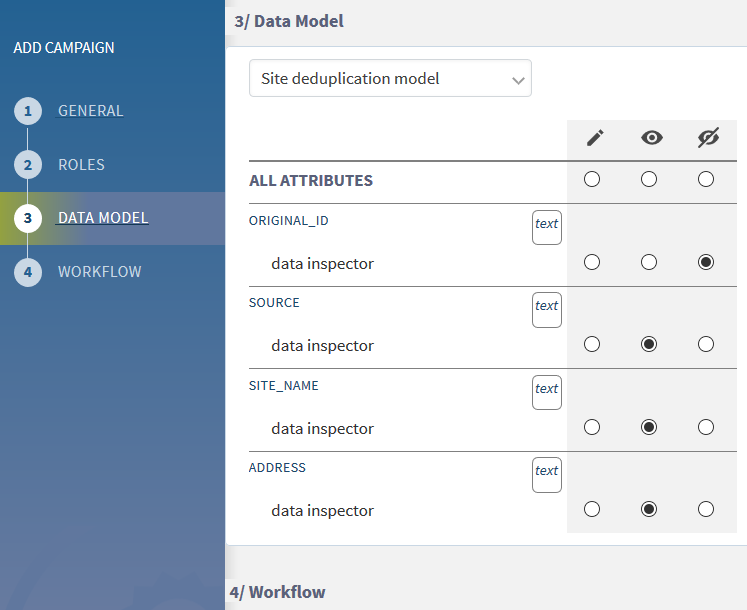The width and height of the screenshot is (747, 610).
Task: Click step 1 circle icon in sidebar
Action: point(28,111)
